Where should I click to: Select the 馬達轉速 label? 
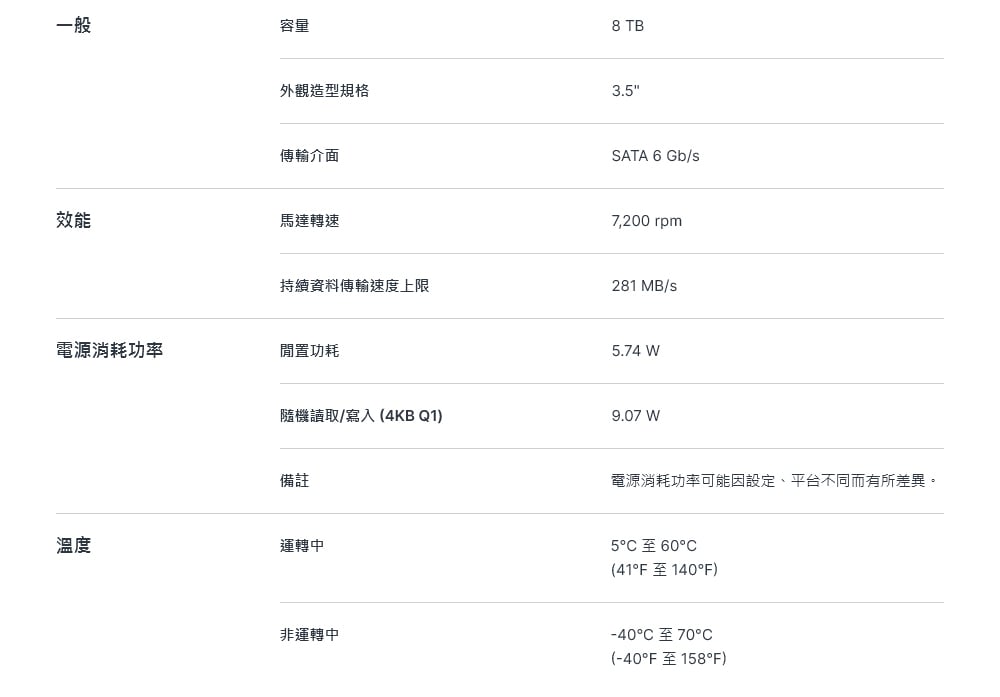tap(309, 221)
